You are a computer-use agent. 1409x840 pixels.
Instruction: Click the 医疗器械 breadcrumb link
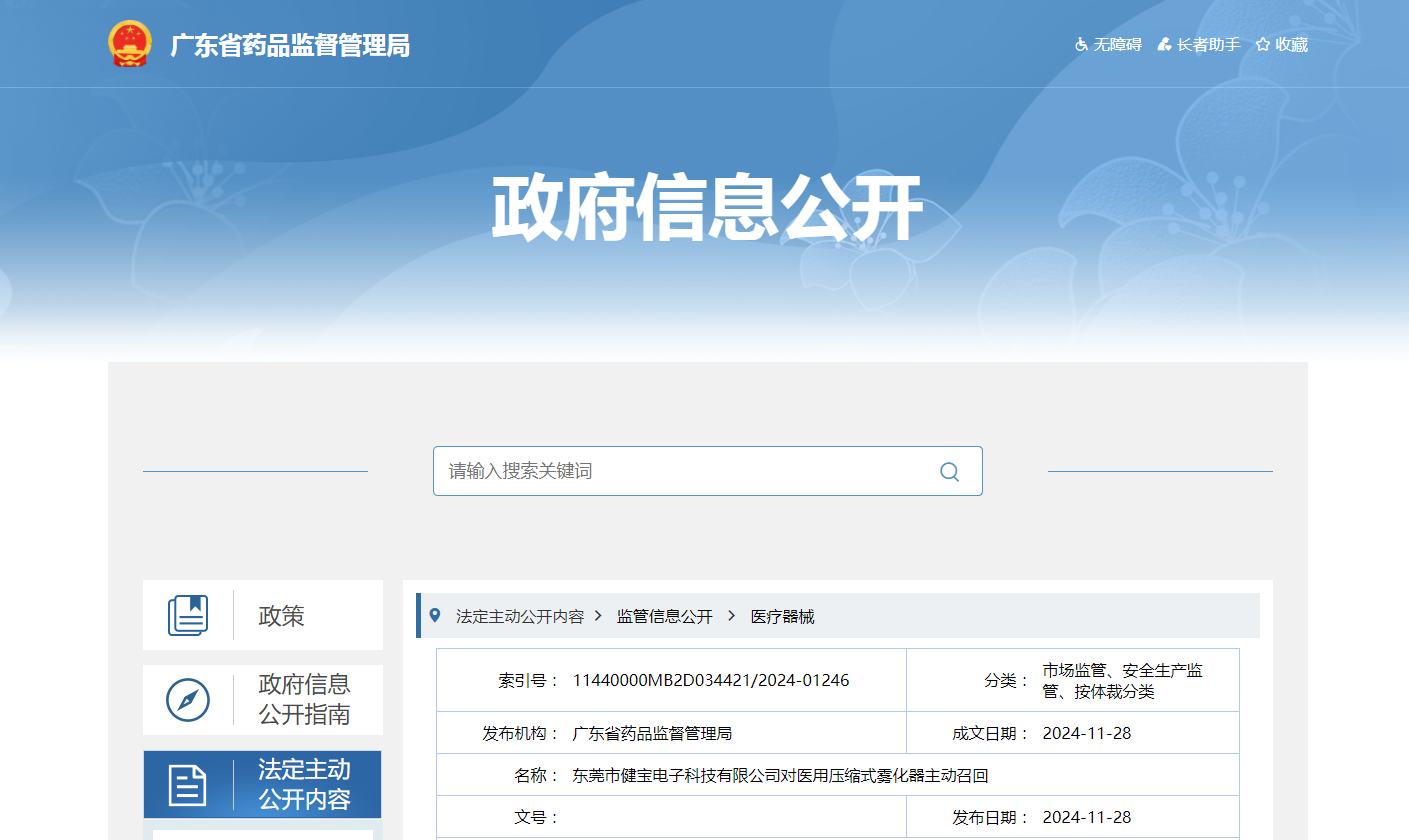point(783,617)
